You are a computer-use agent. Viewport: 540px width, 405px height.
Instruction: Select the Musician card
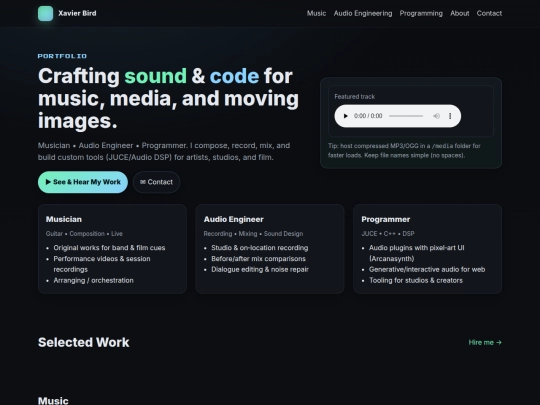pos(112,249)
